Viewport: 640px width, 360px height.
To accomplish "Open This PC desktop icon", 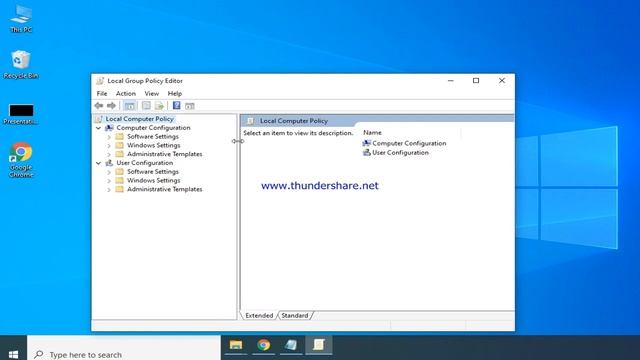I will pos(21,19).
